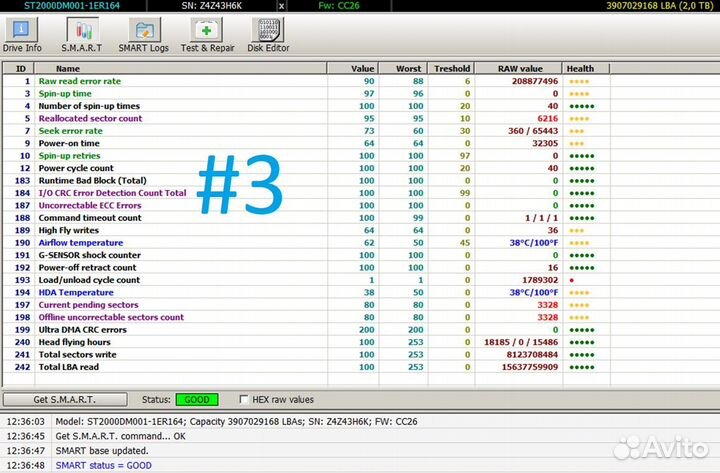Select the Raw read error rate row
720x473 pixels.
pos(79,81)
